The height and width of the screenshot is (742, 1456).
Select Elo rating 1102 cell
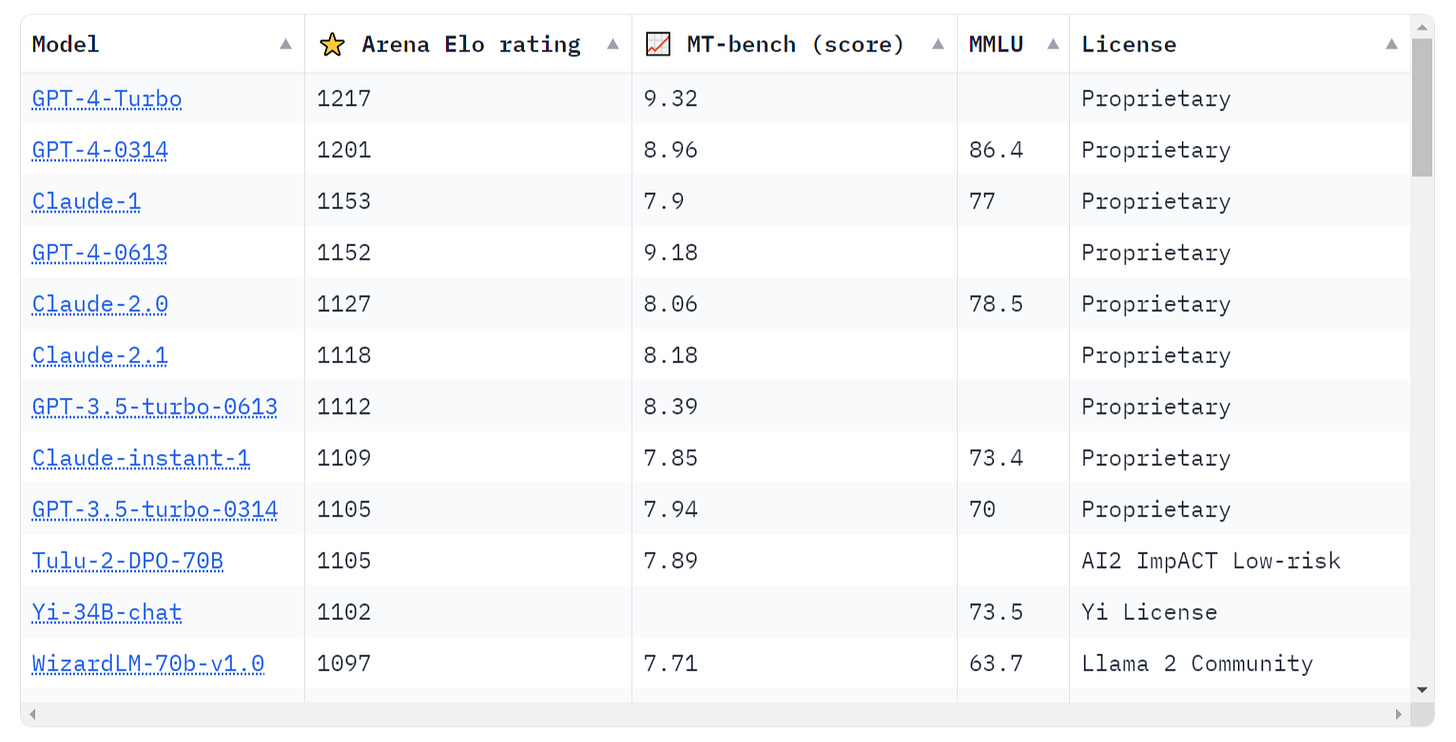pos(468,612)
